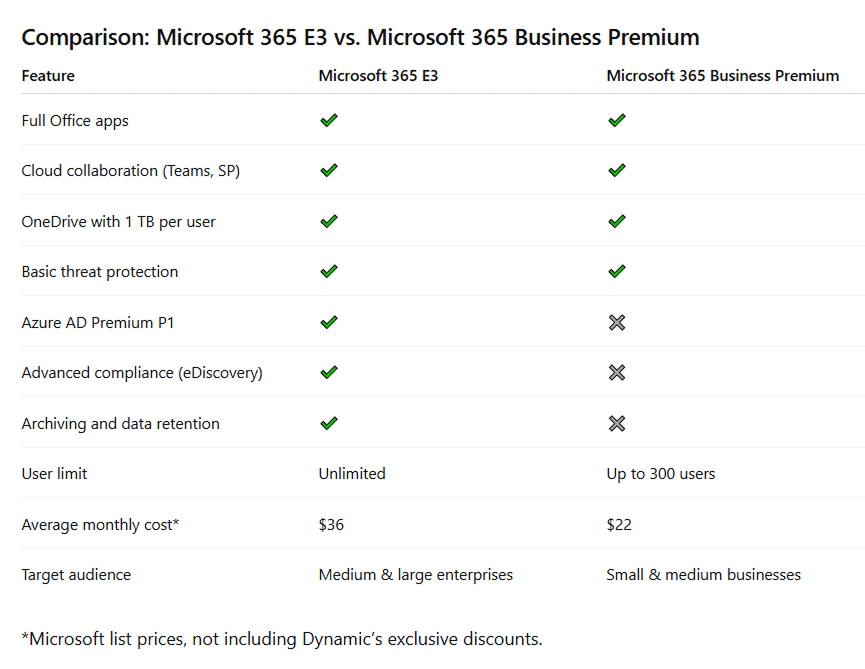Click the $22 monthly cost value

[x=619, y=524]
